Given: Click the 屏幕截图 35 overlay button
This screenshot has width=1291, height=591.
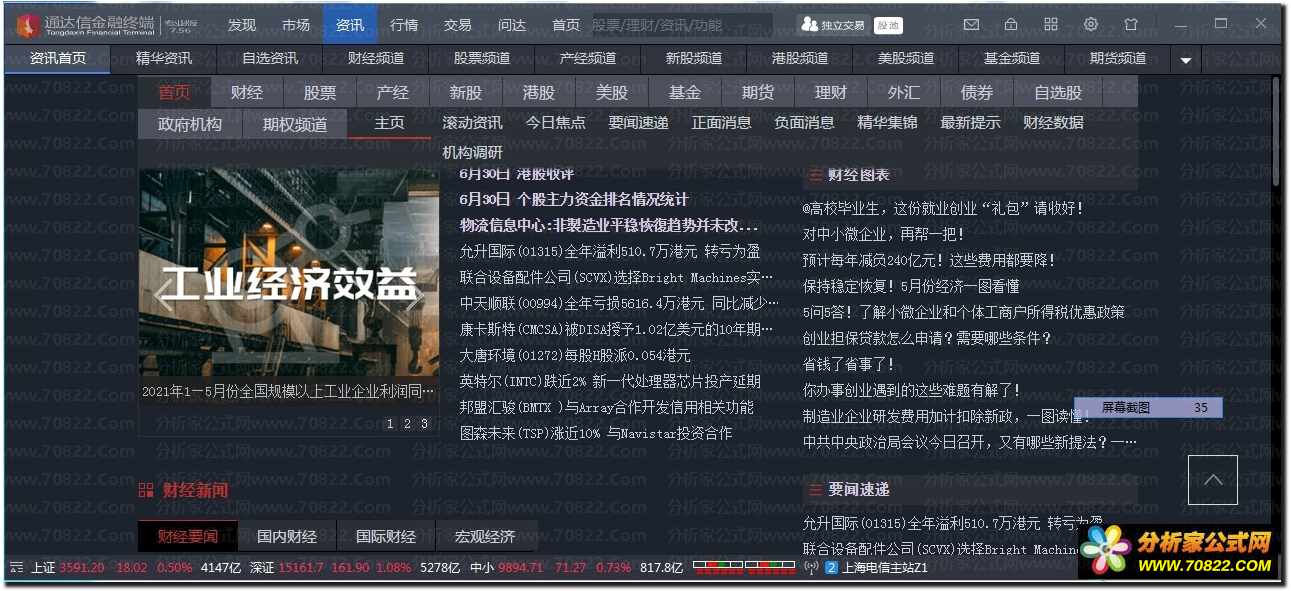Looking at the screenshot, I should 1148,407.
